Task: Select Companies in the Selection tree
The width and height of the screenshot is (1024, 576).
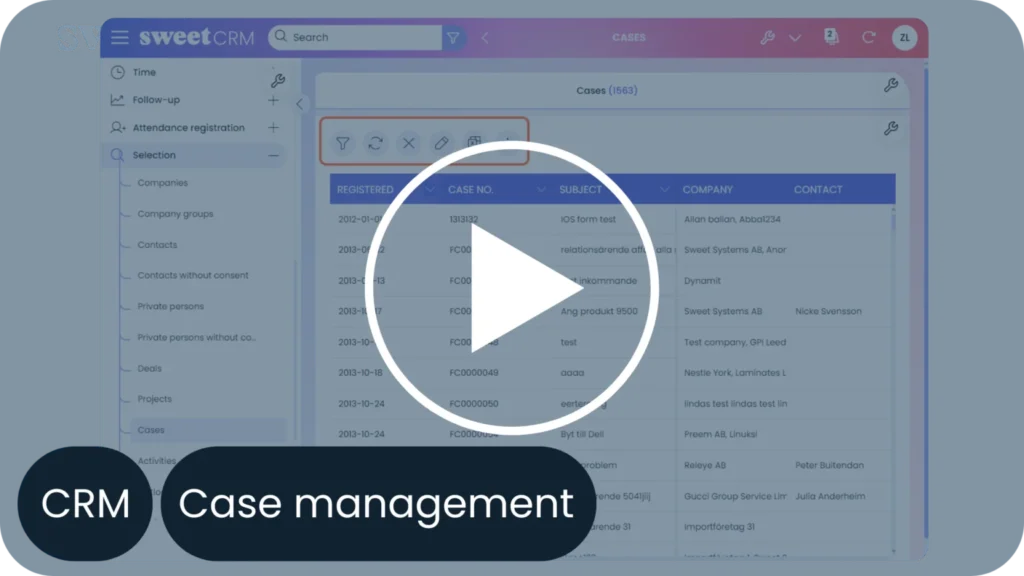Action: [163, 183]
